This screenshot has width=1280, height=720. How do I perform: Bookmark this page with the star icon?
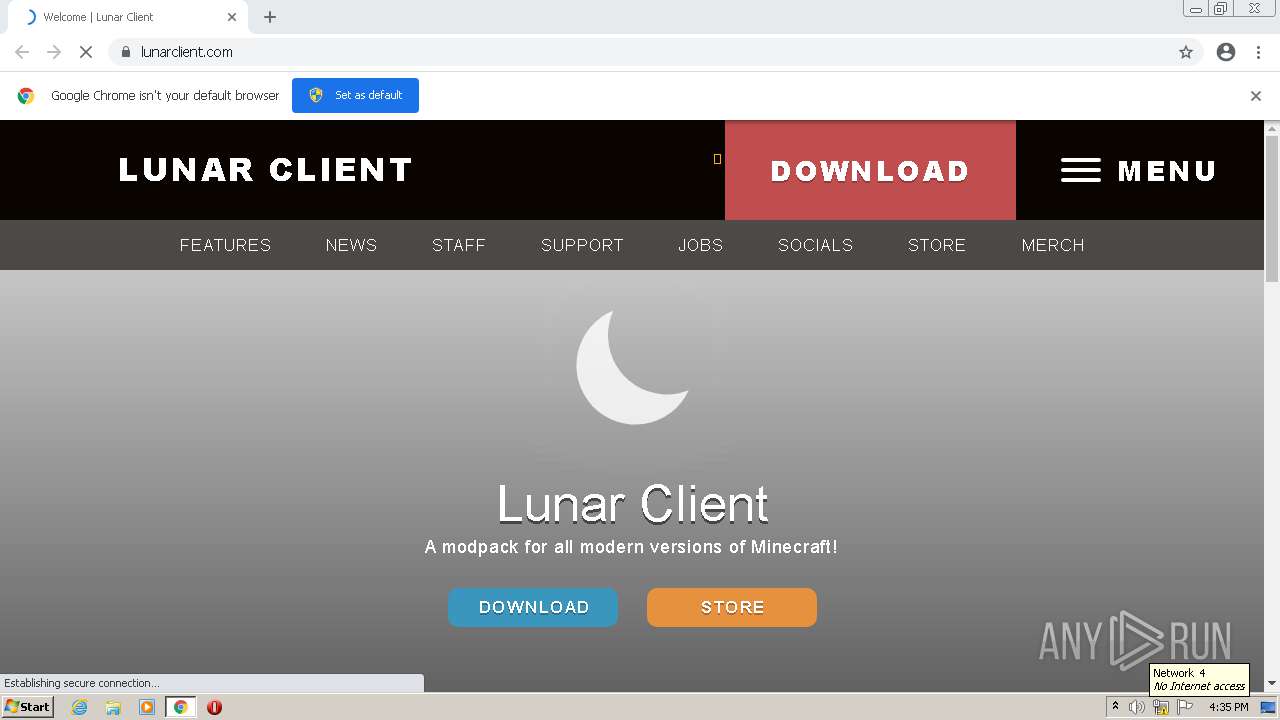1186,52
